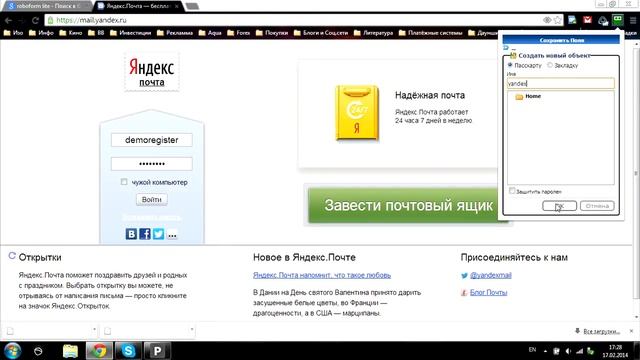The image size is (640, 360).
Task: Click the volume icon in system tray
Action: (x=568, y=351)
